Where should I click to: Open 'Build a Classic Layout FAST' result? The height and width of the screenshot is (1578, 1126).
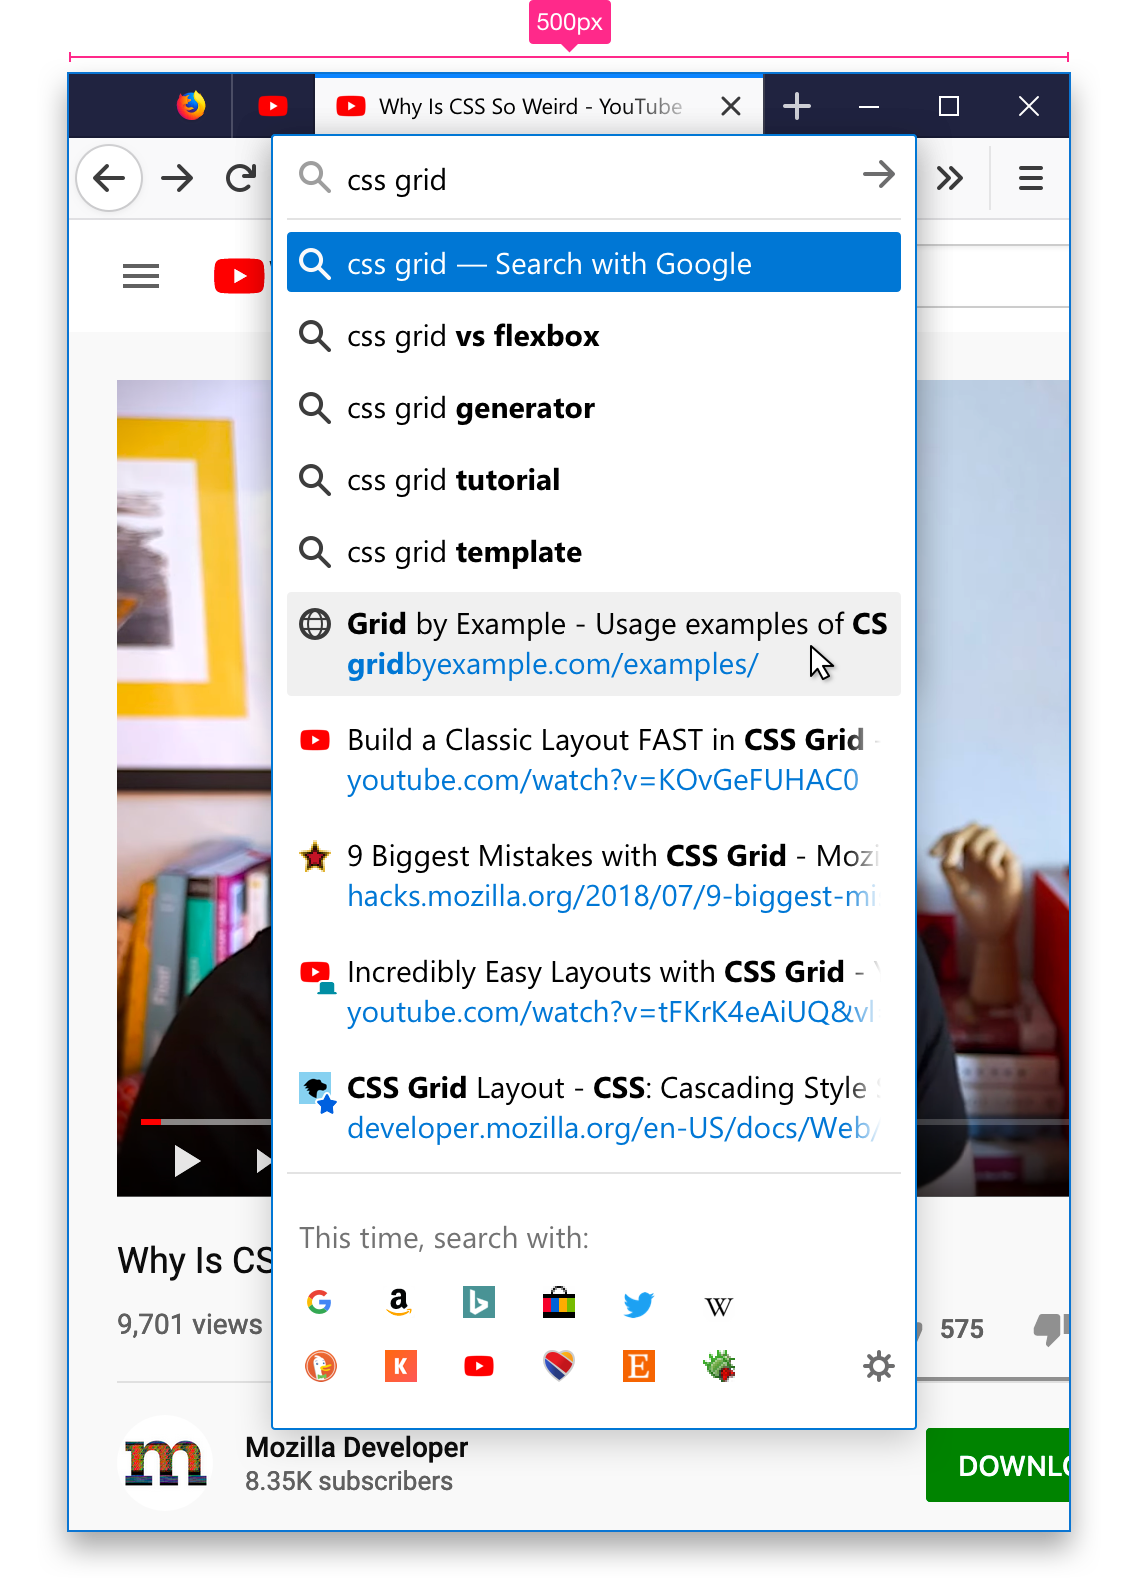(594, 760)
